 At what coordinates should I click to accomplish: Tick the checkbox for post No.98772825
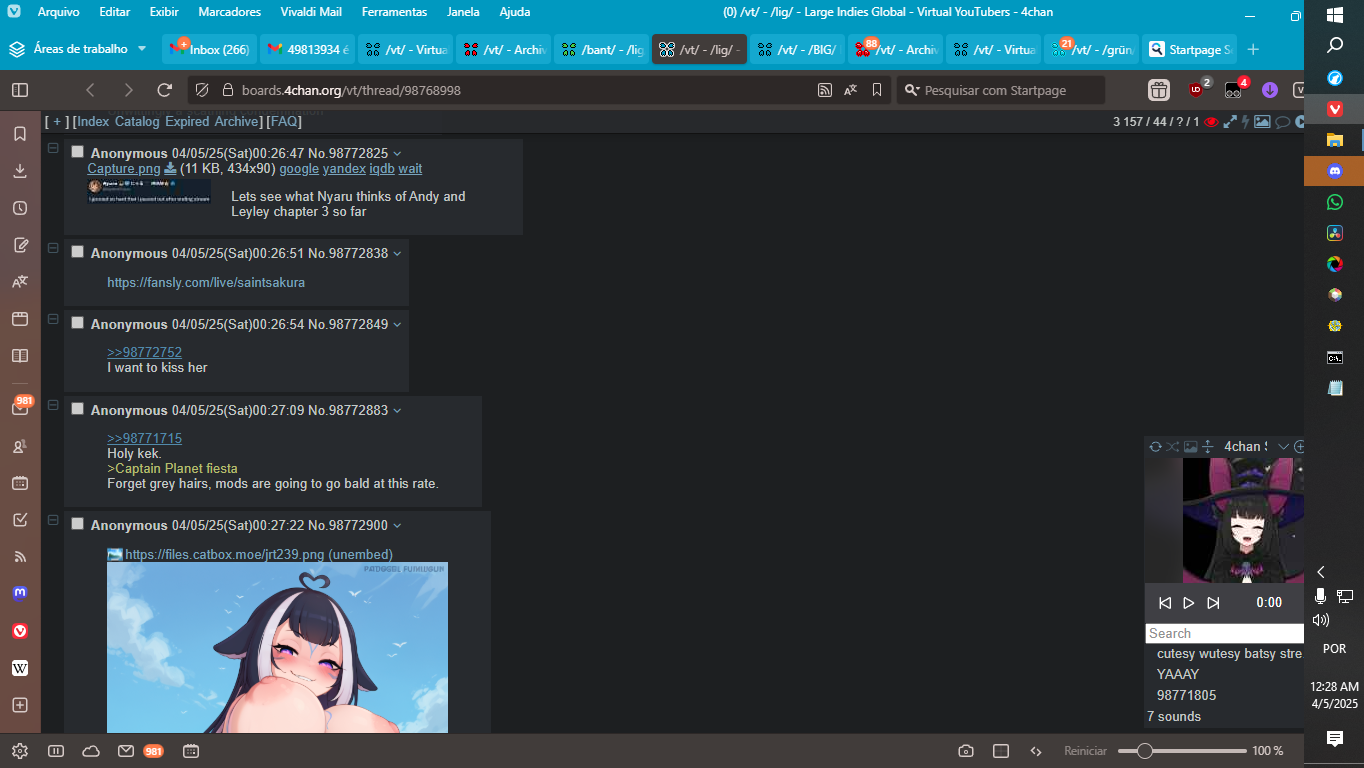pyautogui.click(x=78, y=152)
